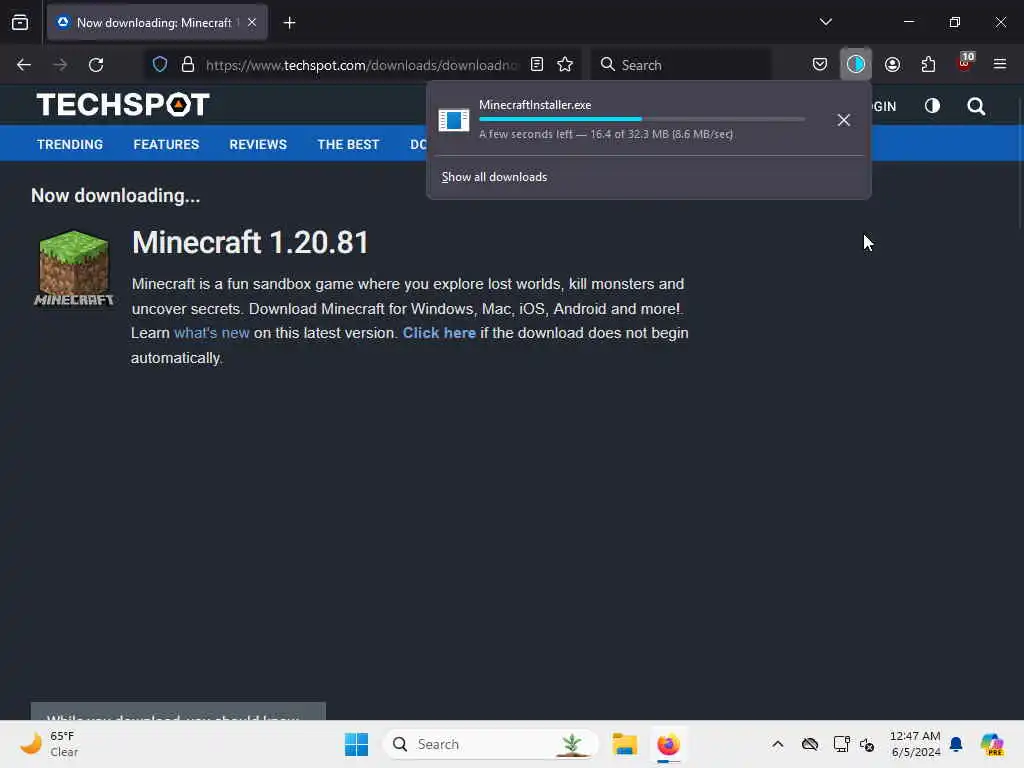The width and height of the screenshot is (1024, 768).
Task: Open the network display tray icon
Action: 841,744
